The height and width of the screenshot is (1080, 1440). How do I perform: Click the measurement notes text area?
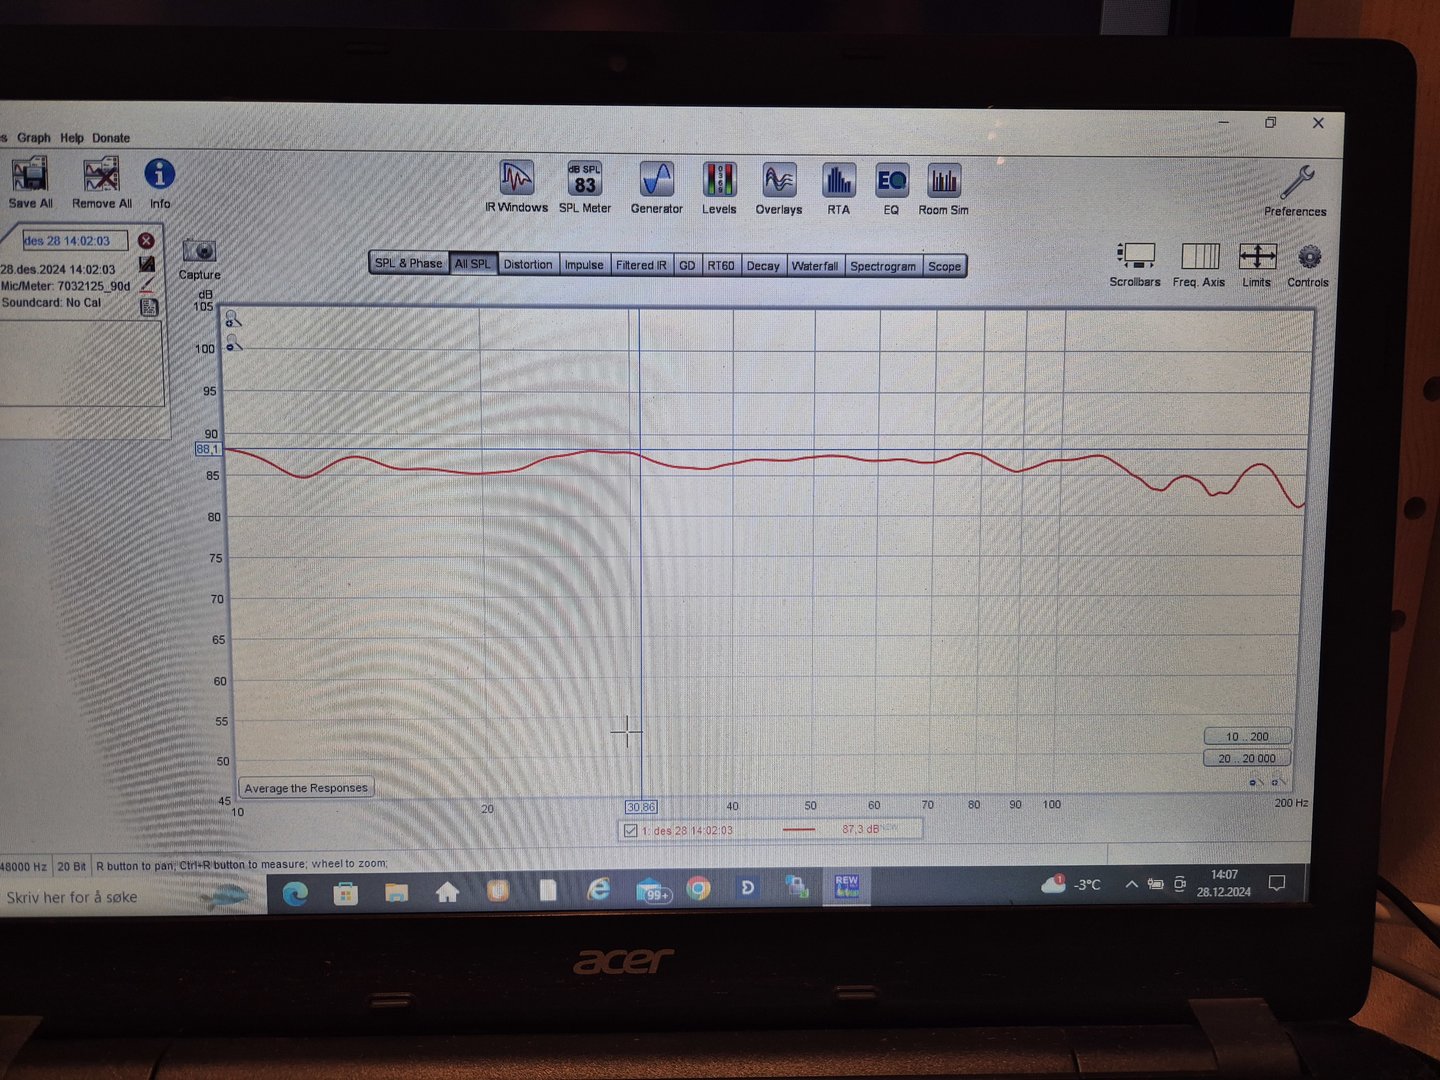click(80, 363)
